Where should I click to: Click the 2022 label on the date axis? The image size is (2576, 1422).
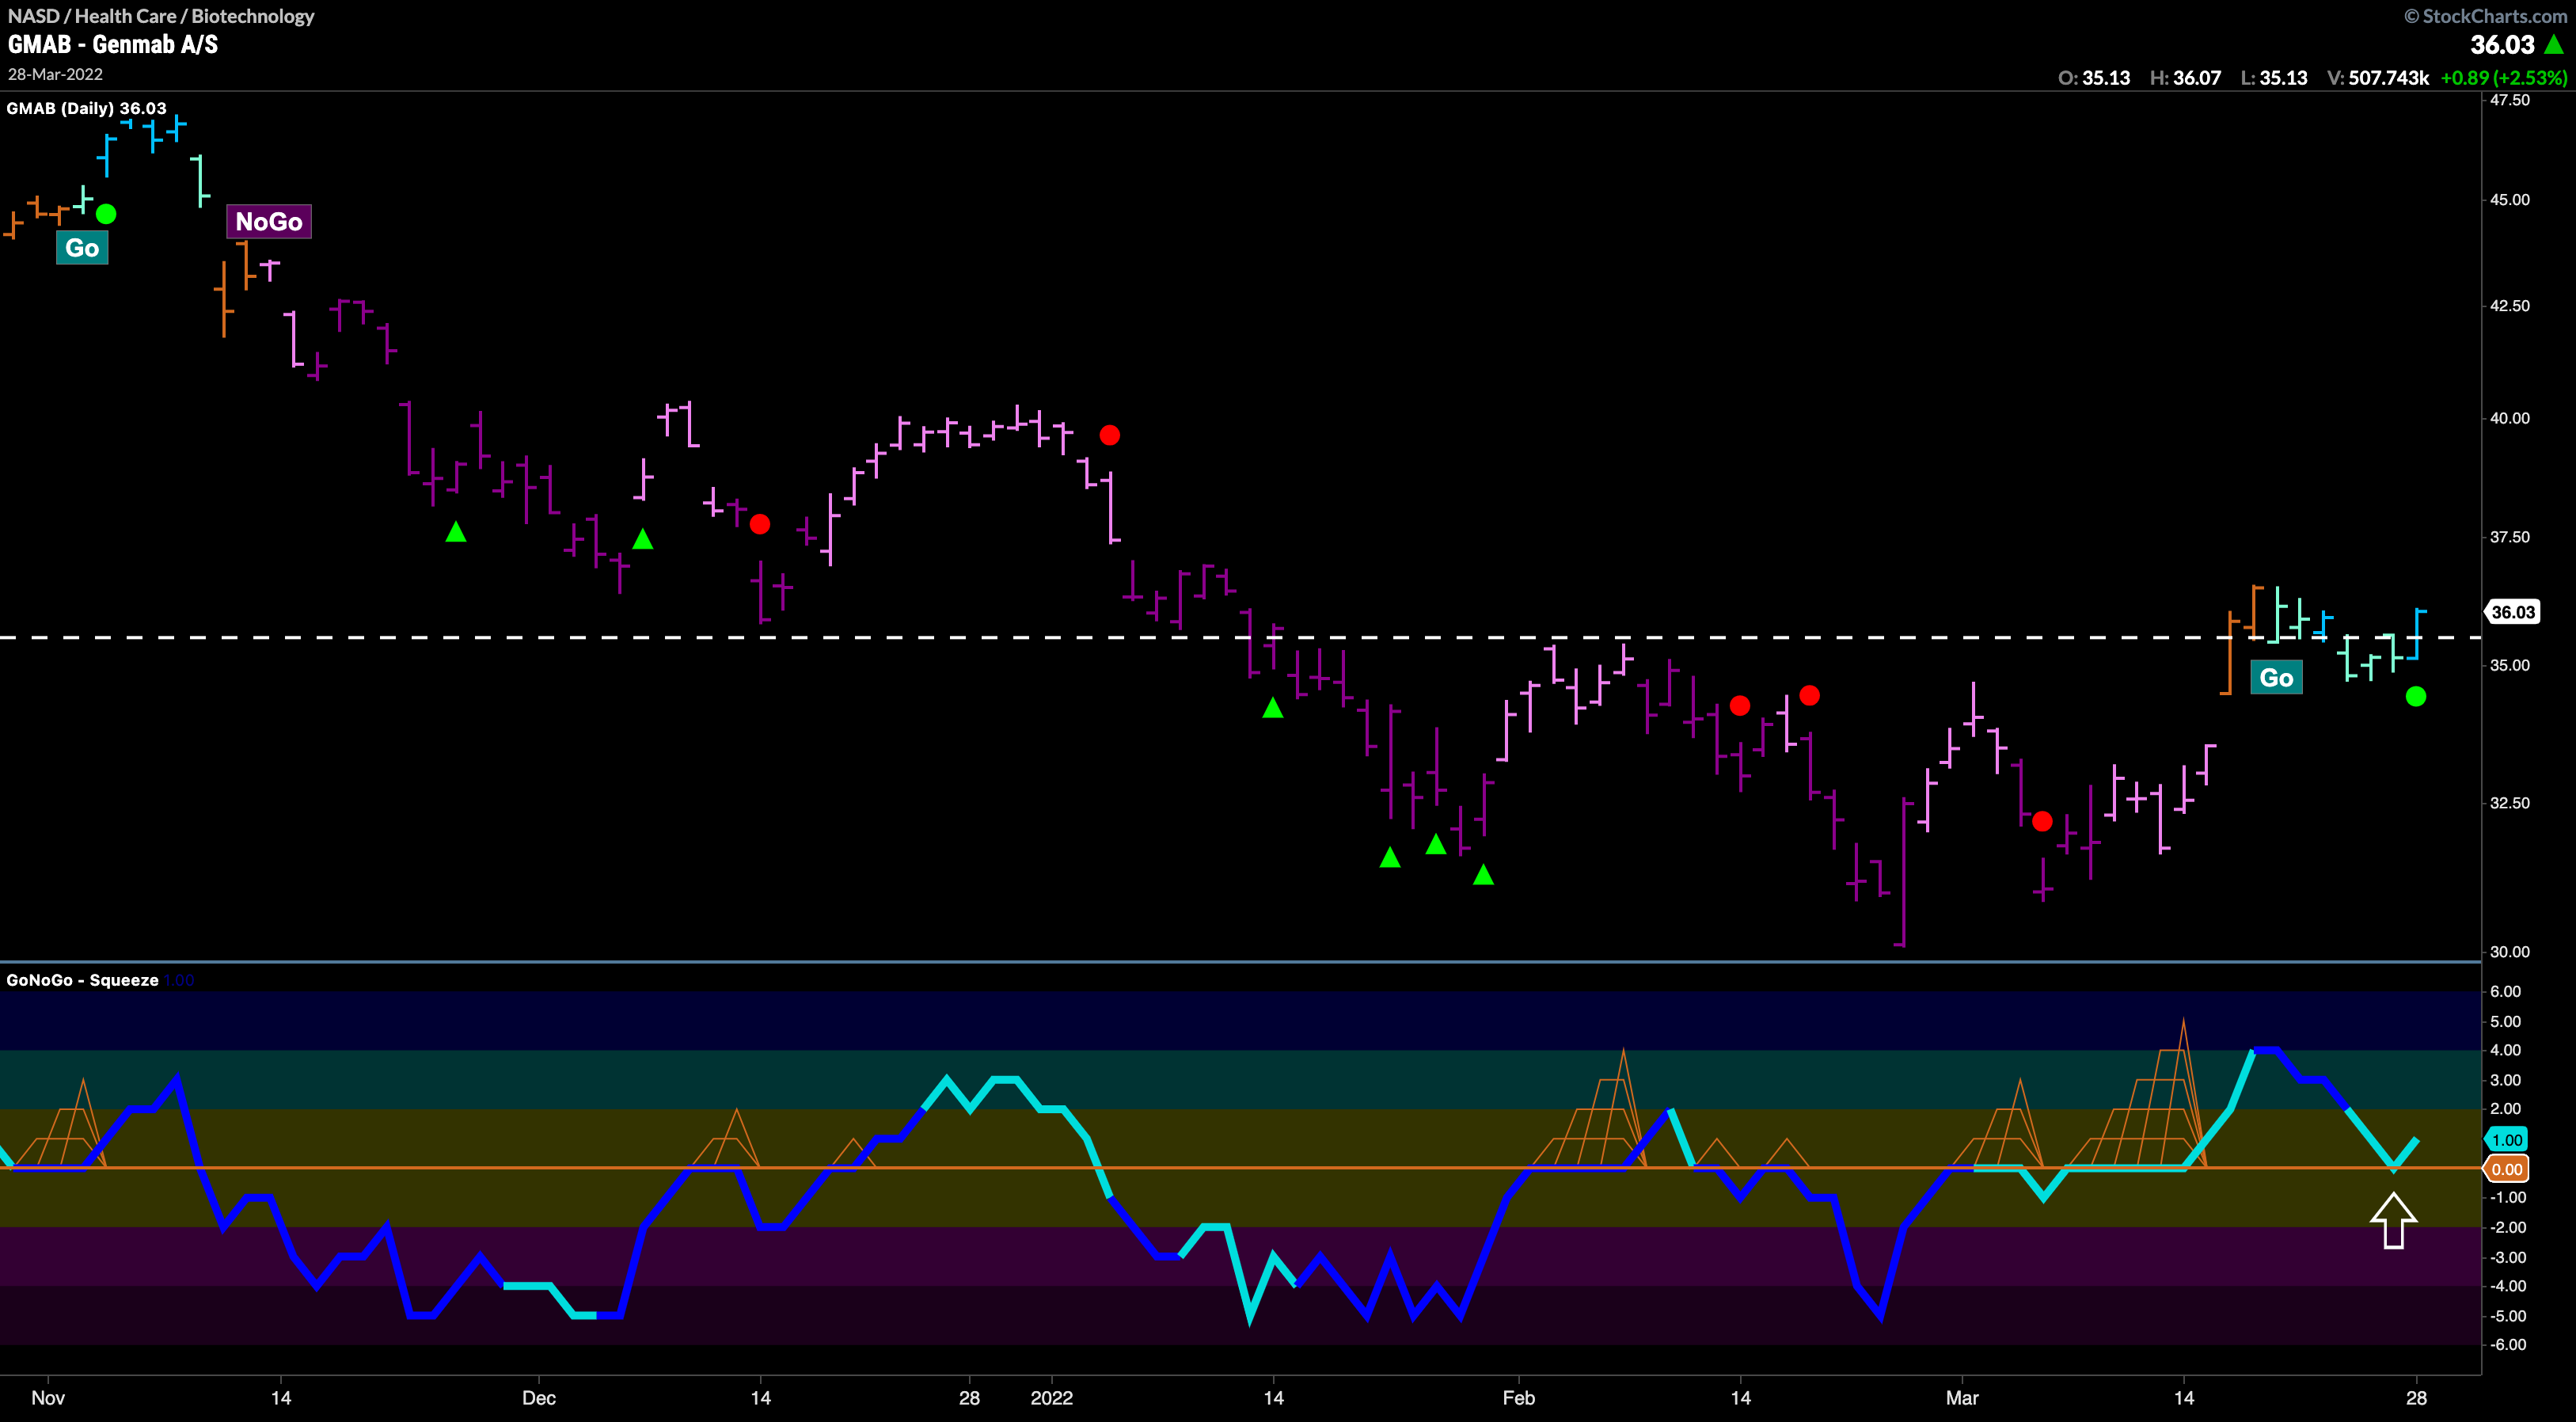click(x=1052, y=1398)
